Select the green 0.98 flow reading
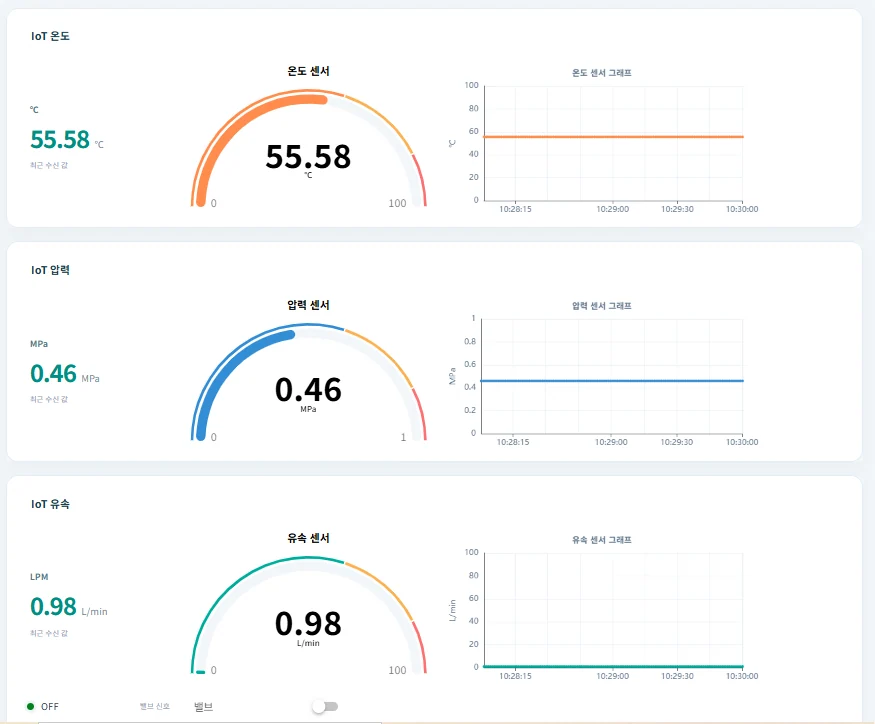 [x=53, y=607]
